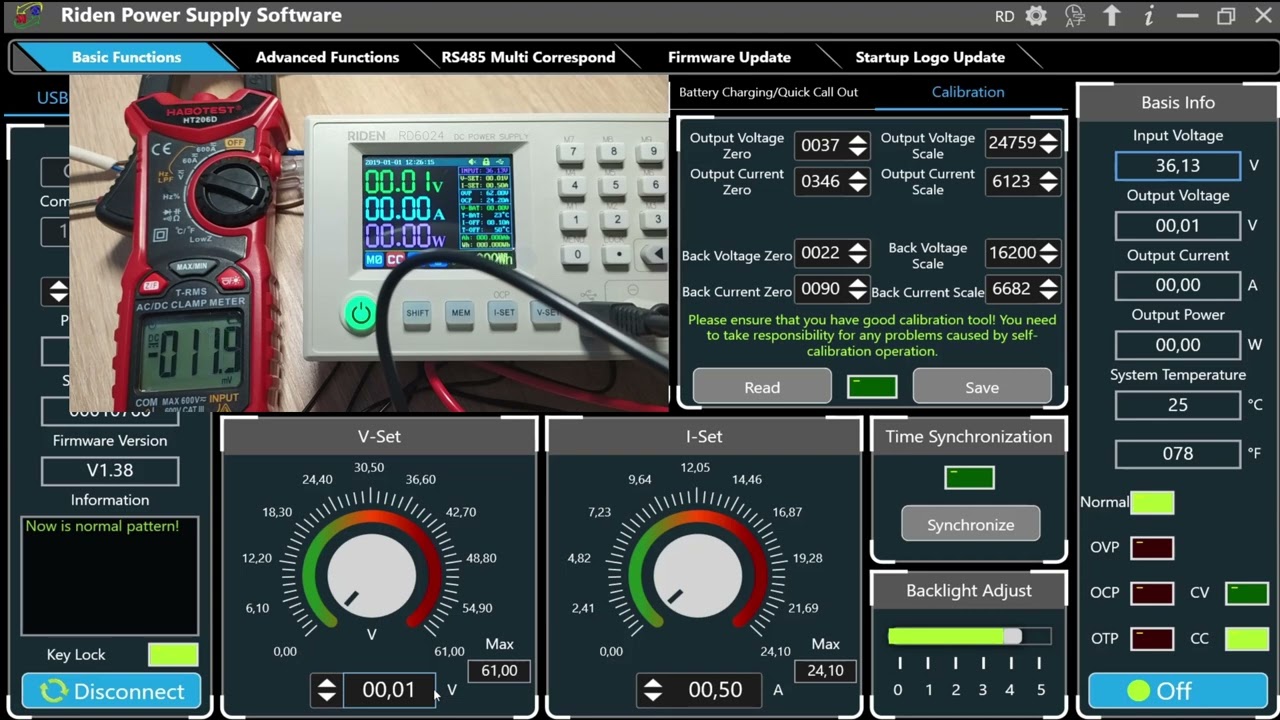Click the I-Set stepper arrows

point(652,690)
